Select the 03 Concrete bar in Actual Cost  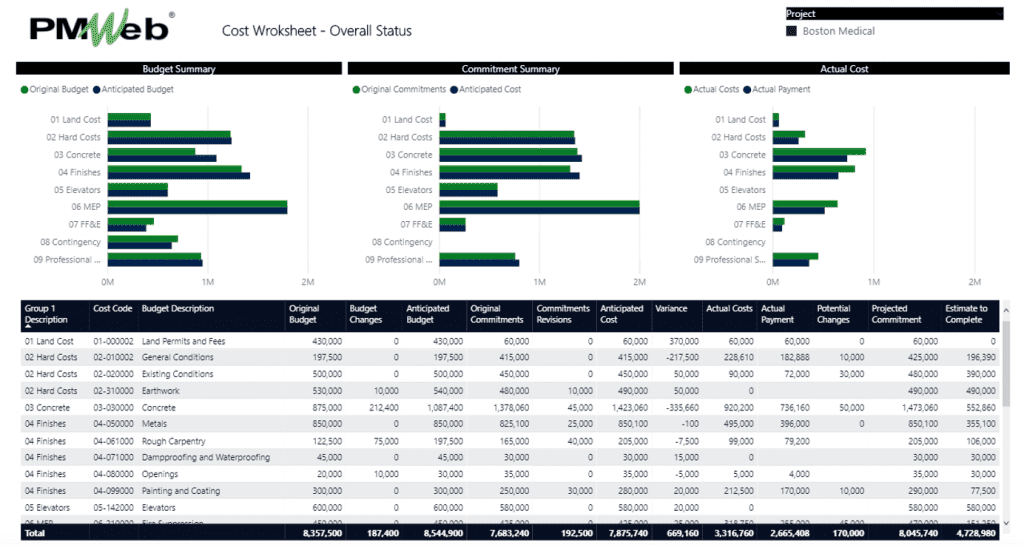(819, 155)
